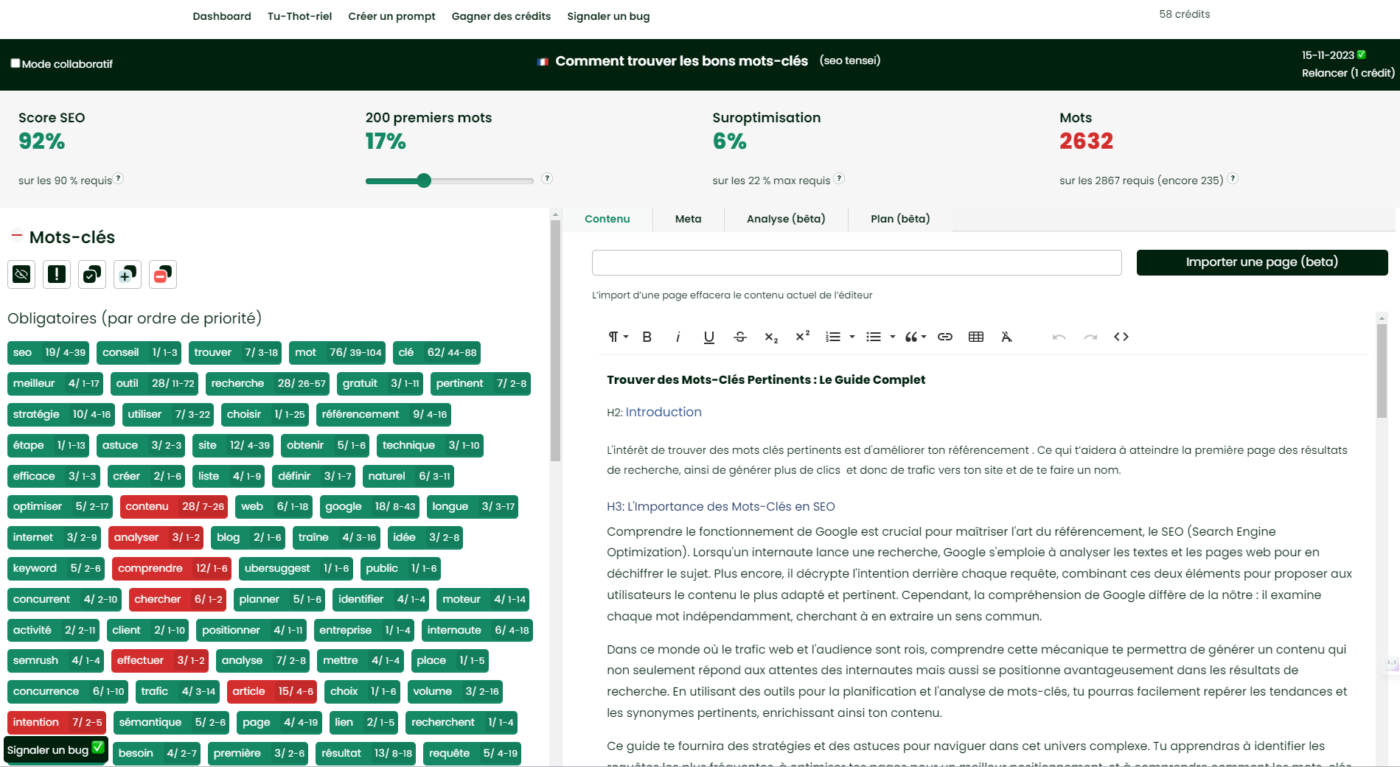Click the stacked squares checkmark icon
The width and height of the screenshot is (1400, 767).
point(92,274)
